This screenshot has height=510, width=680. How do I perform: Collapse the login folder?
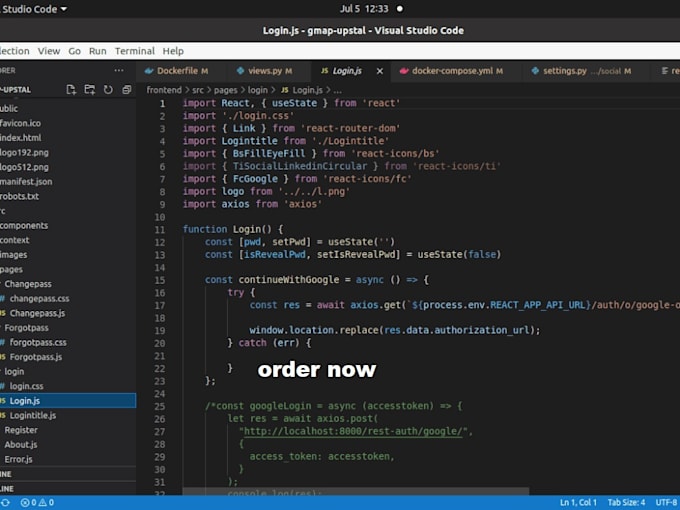click(x=14, y=372)
